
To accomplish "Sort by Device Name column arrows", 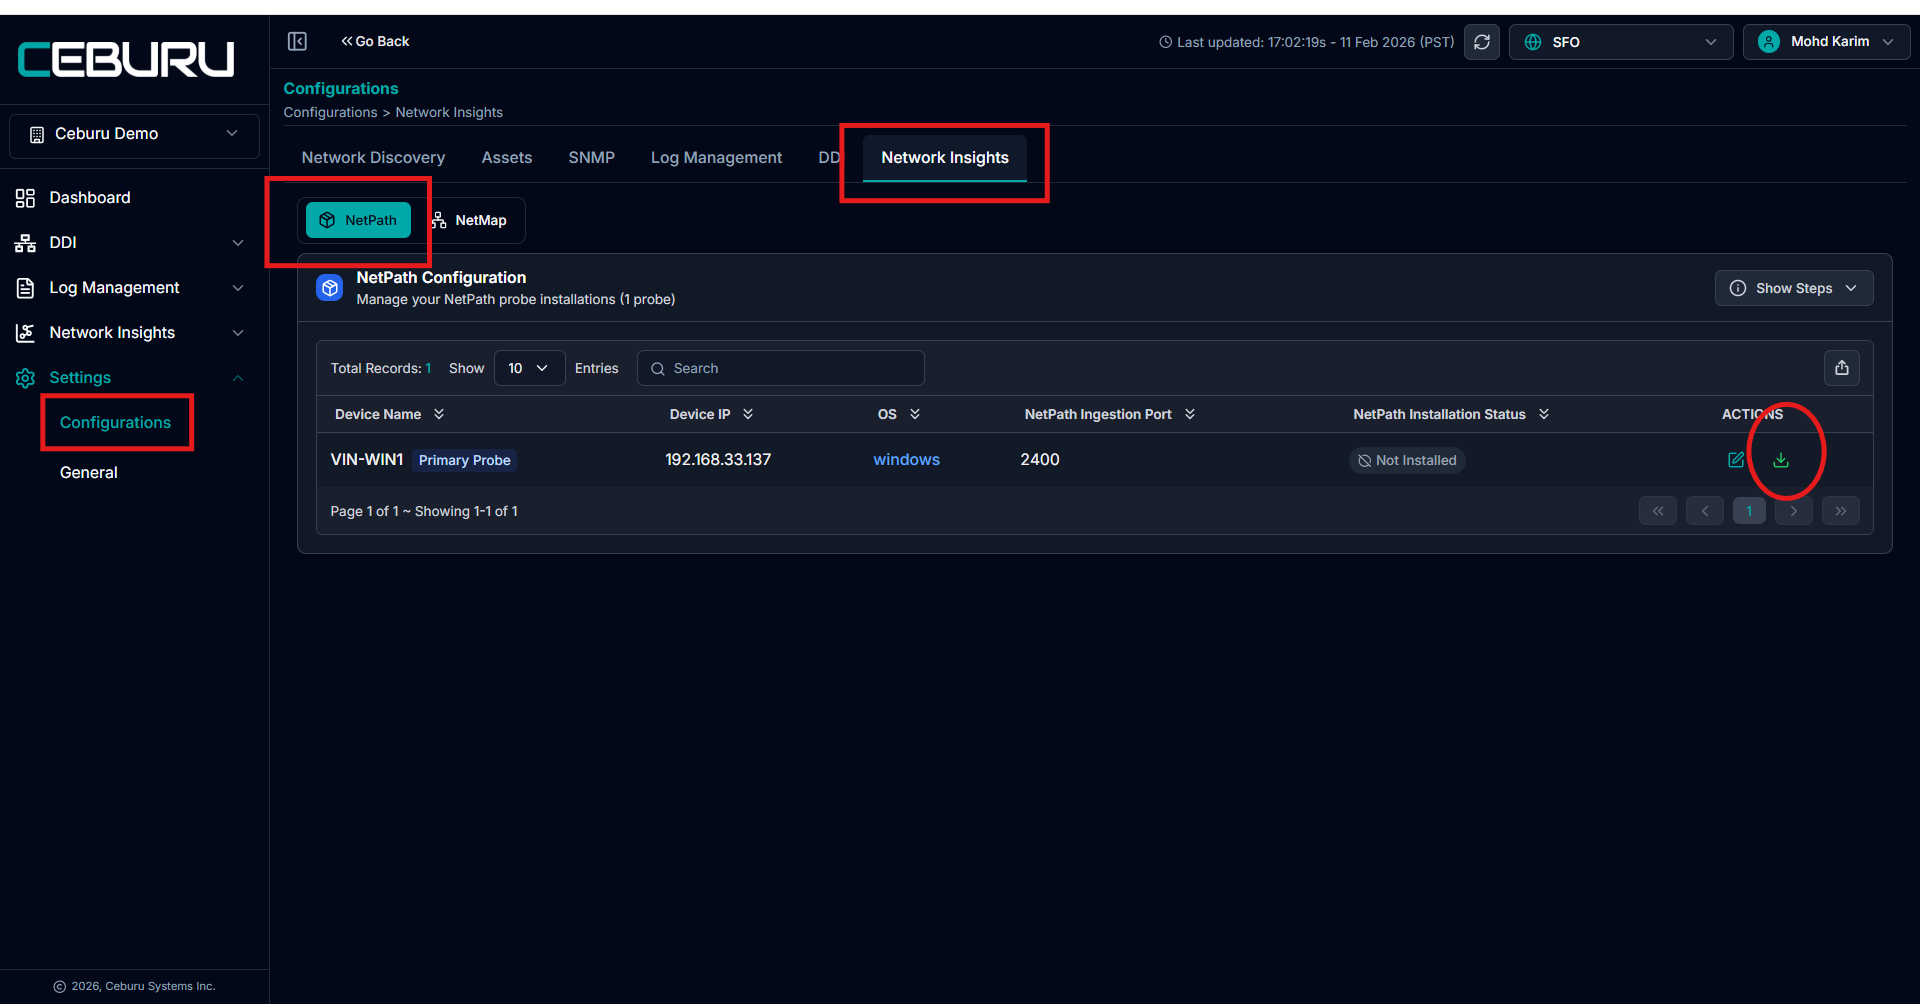I will click(x=439, y=414).
